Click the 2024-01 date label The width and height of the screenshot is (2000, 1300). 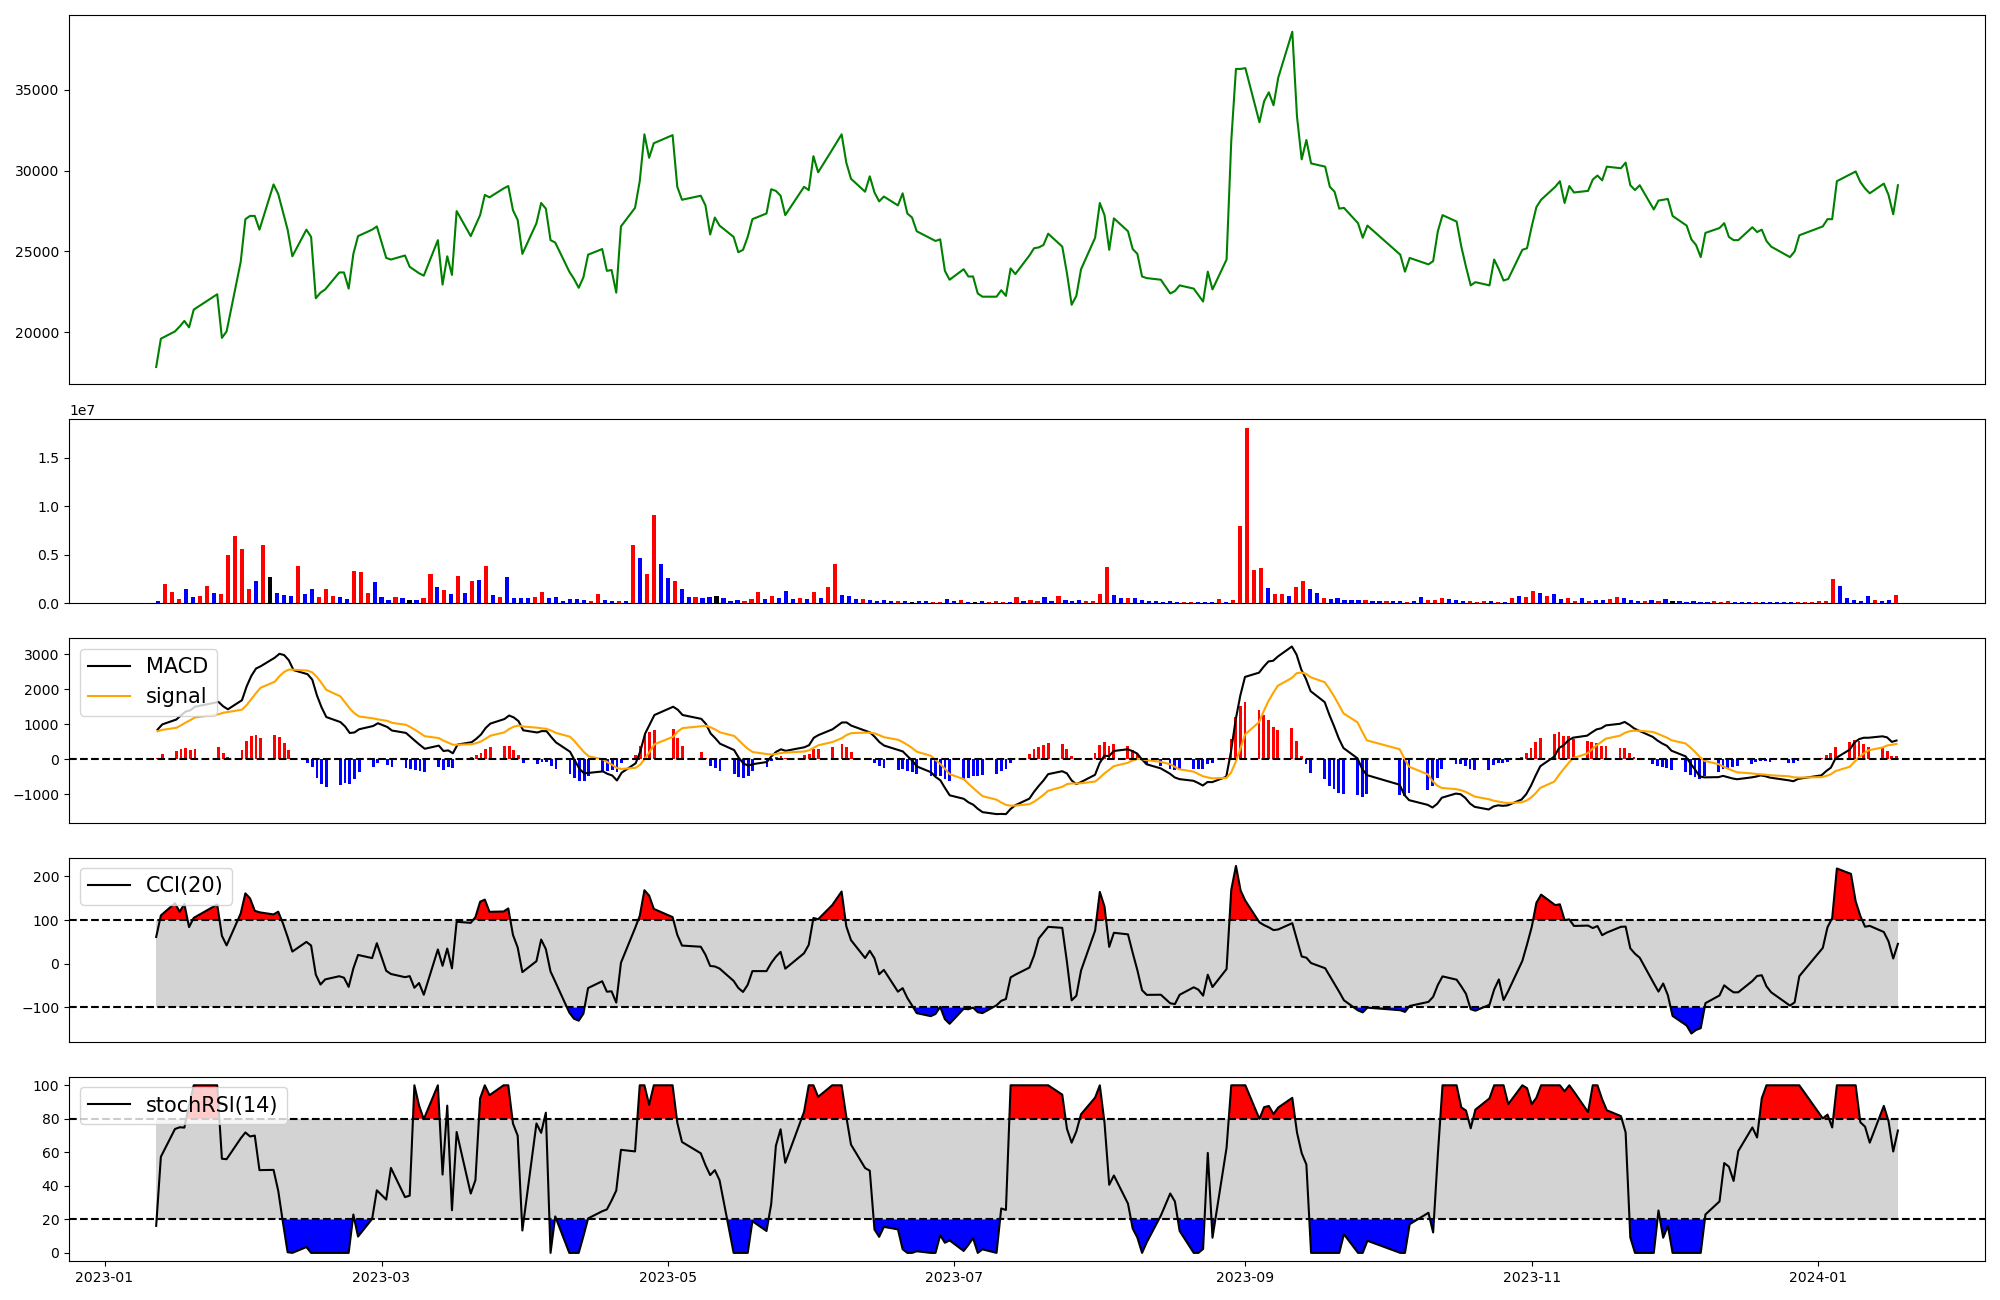coord(1817,1277)
